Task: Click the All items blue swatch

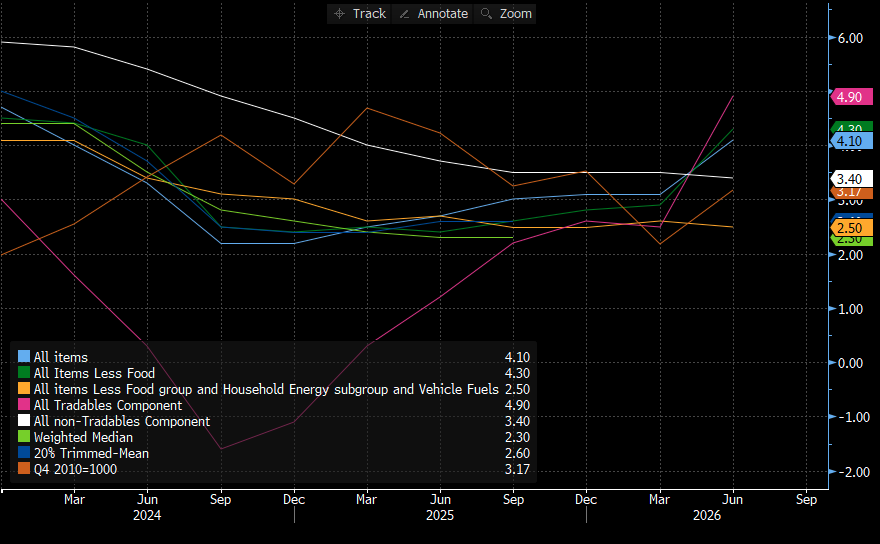Action: coord(24,356)
